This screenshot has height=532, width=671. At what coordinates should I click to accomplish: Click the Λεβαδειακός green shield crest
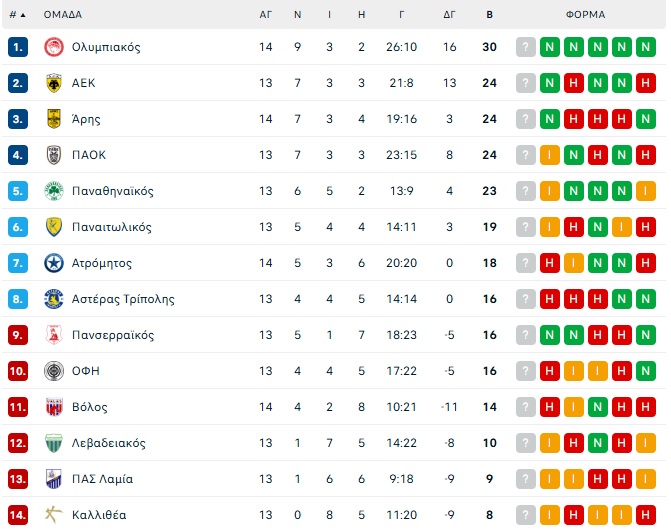(x=54, y=443)
